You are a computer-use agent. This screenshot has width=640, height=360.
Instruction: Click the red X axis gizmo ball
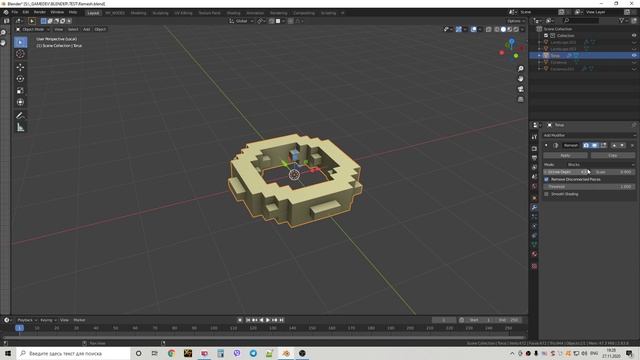pos(502,52)
